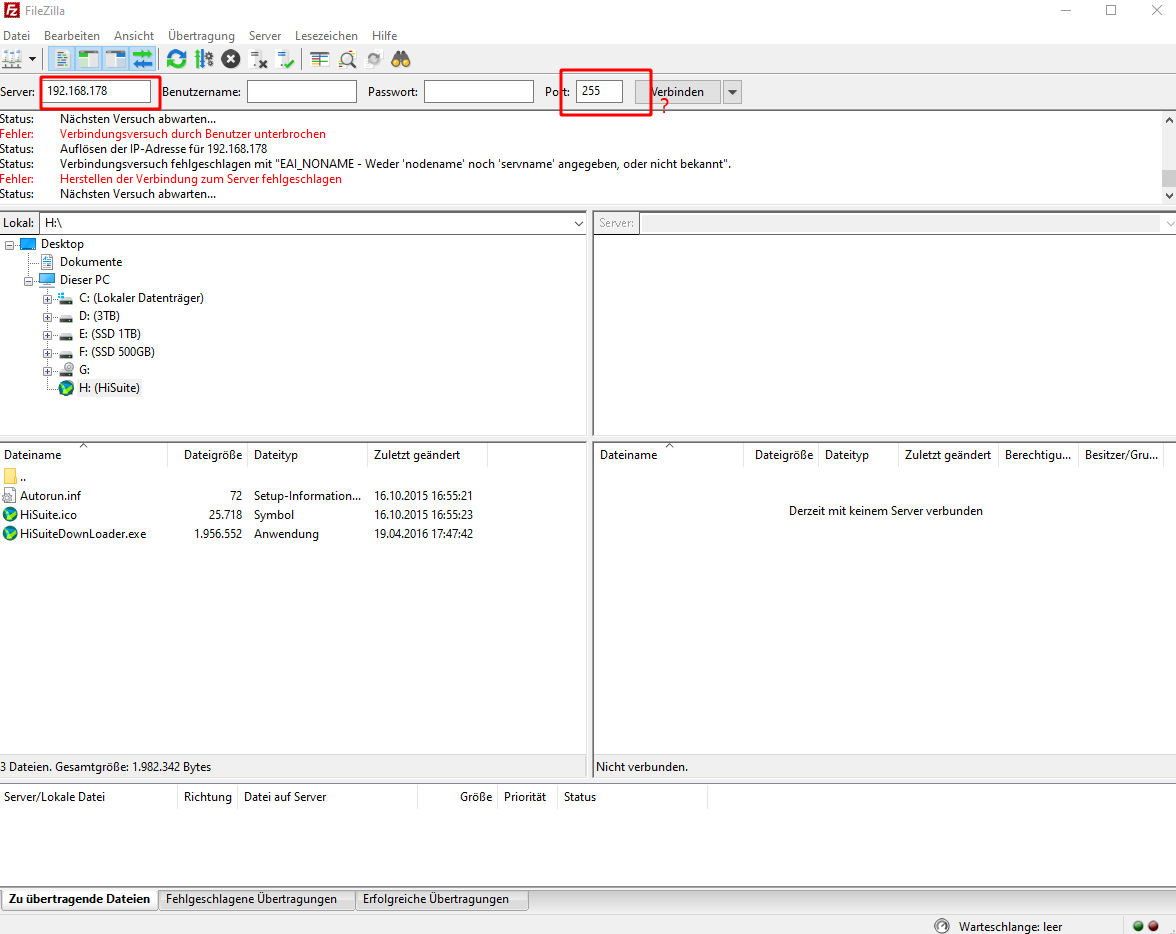This screenshot has height=934, width=1176.
Task: Toggle local directory tree display
Action: [x=88, y=59]
